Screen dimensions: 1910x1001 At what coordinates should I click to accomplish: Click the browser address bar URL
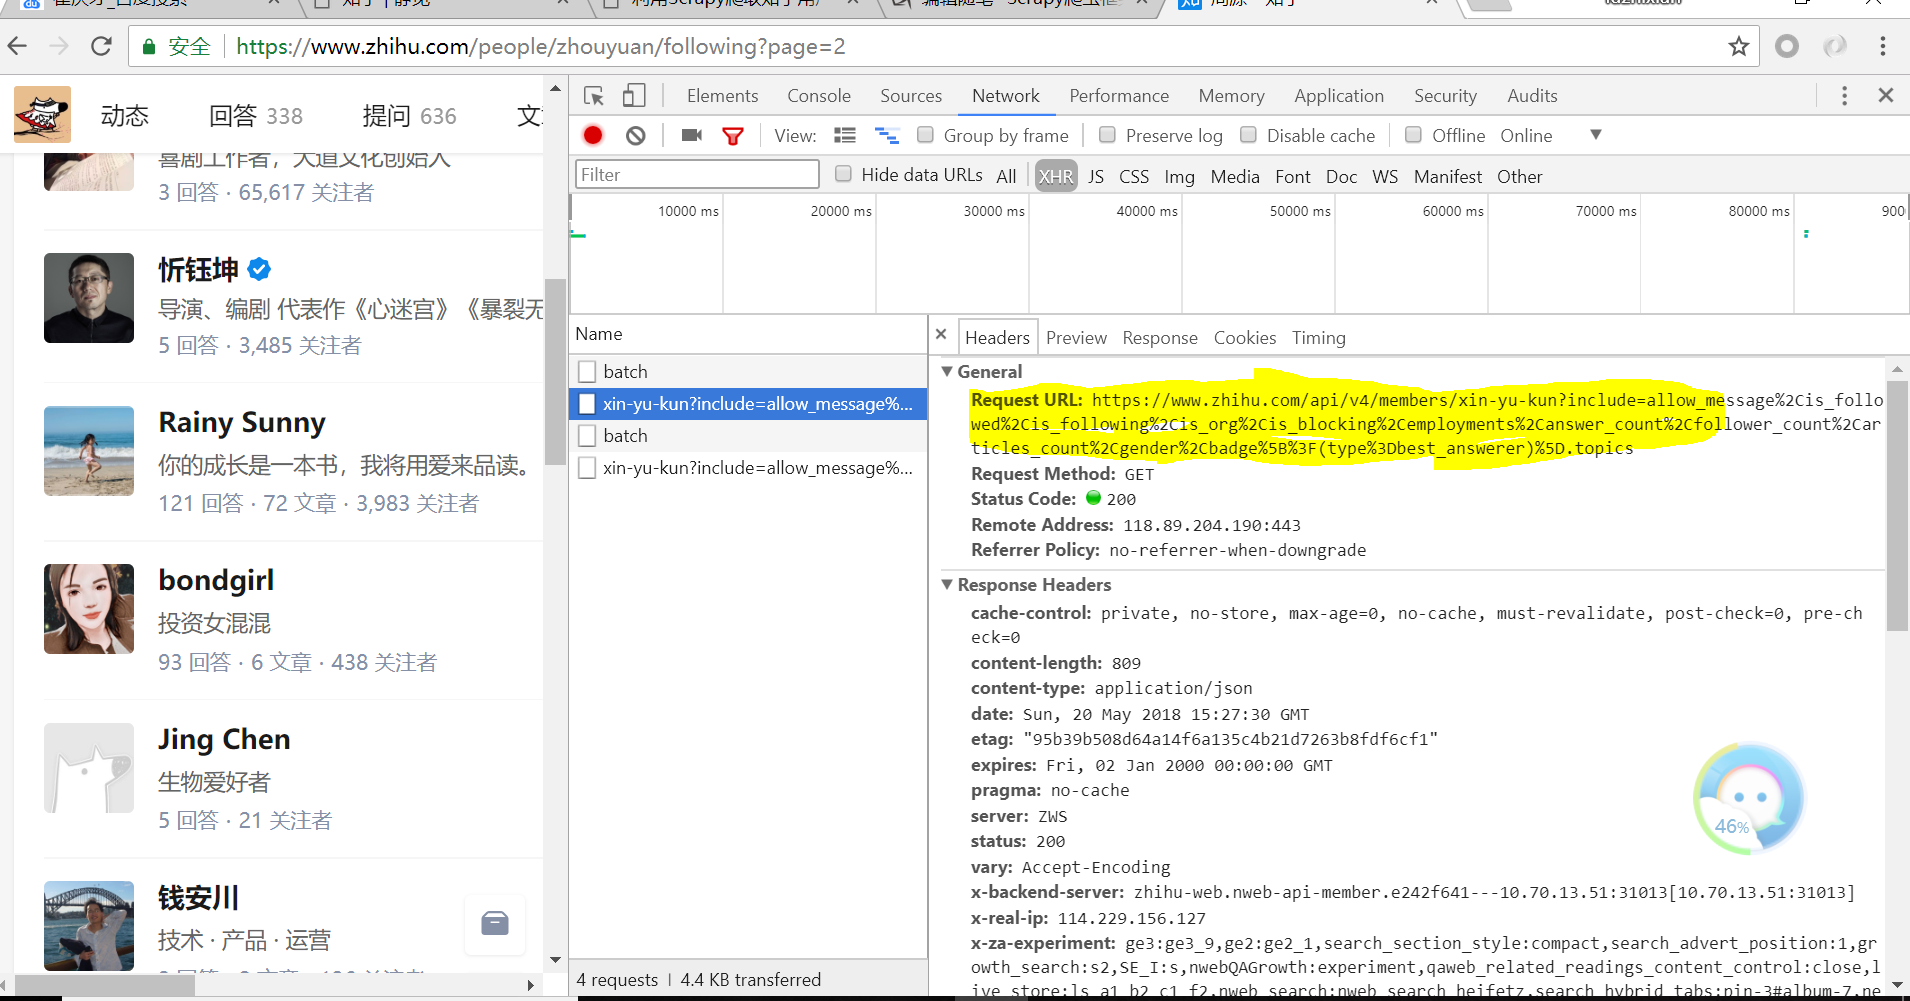click(541, 47)
